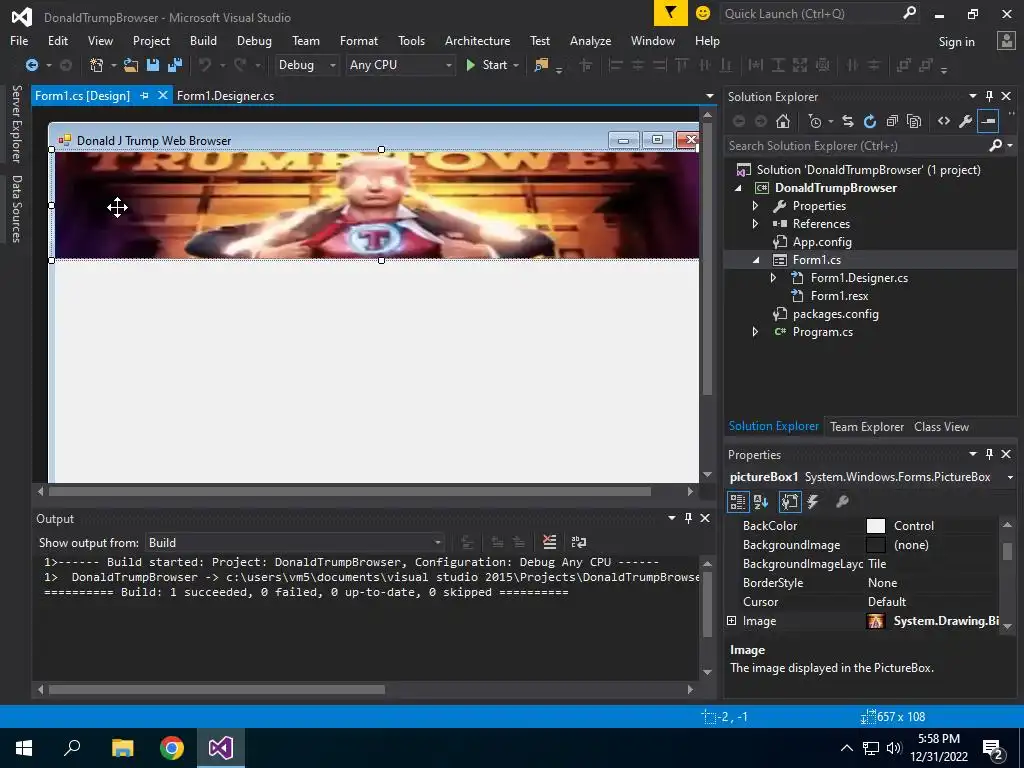
Task: Collapse the Form1.cs node
Action: [x=756, y=260]
